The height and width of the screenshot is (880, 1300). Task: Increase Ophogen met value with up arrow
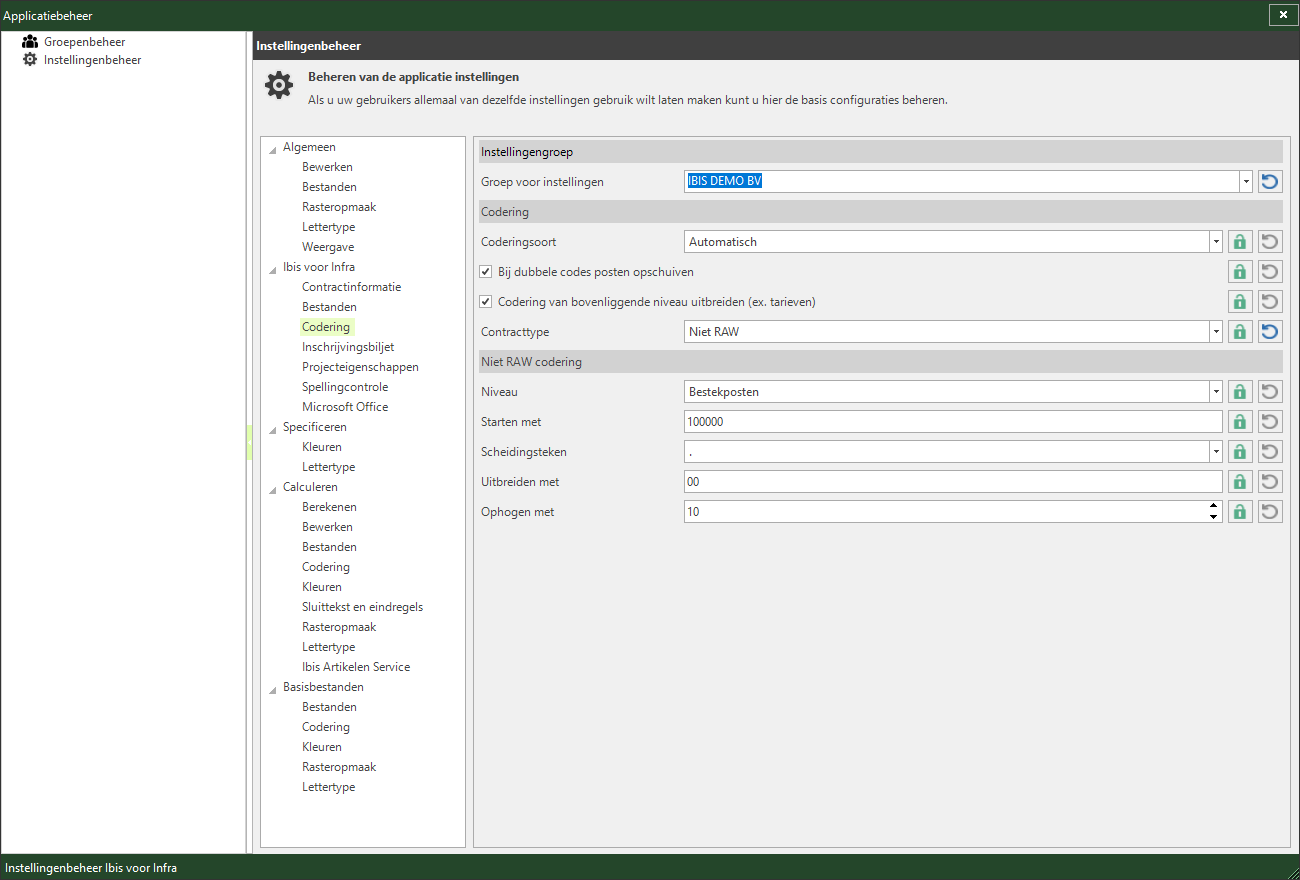coord(1214,506)
